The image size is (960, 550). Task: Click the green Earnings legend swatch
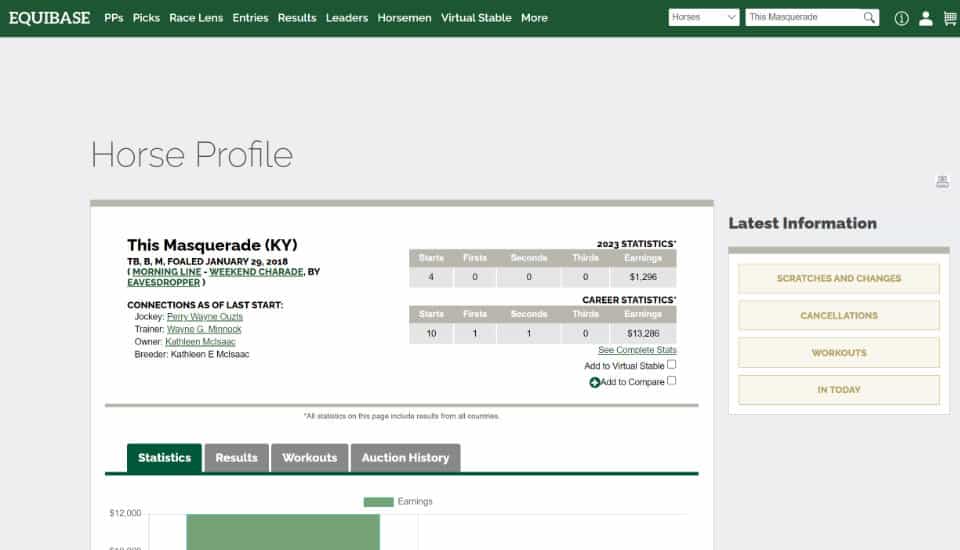tap(378, 502)
